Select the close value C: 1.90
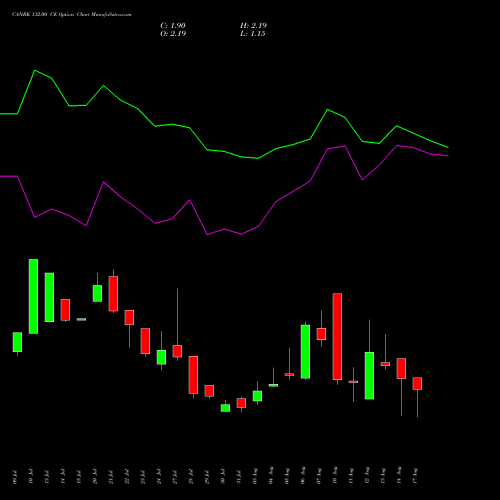The image size is (500, 500). coord(173,26)
